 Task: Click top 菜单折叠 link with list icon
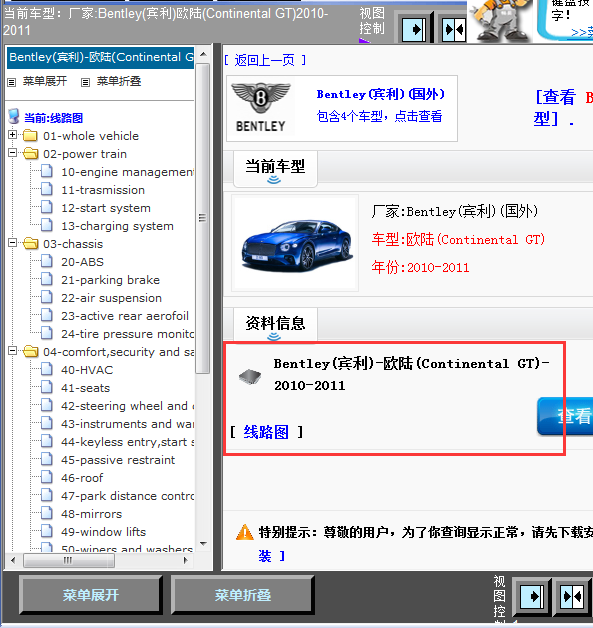(x=111, y=82)
